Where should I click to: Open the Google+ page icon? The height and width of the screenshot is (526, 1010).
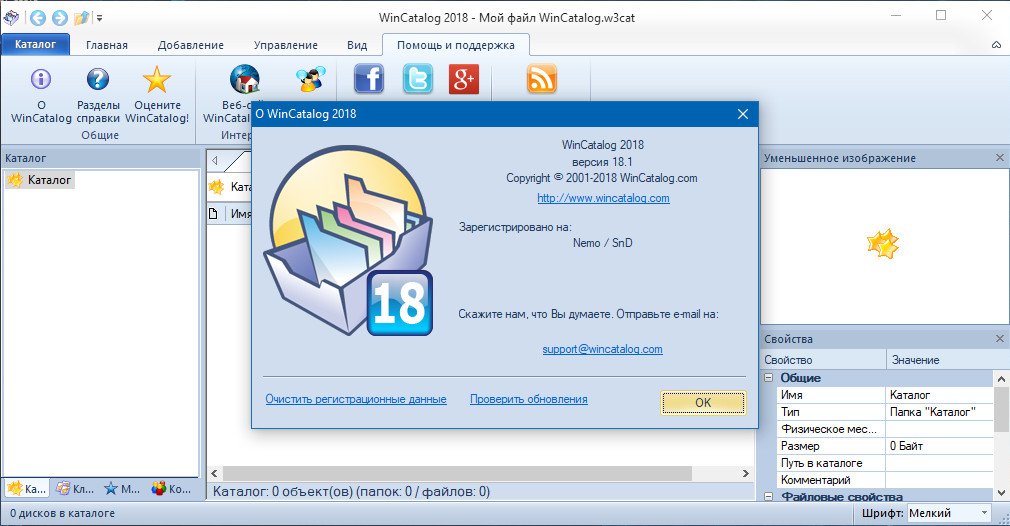[x=464, y=79]
